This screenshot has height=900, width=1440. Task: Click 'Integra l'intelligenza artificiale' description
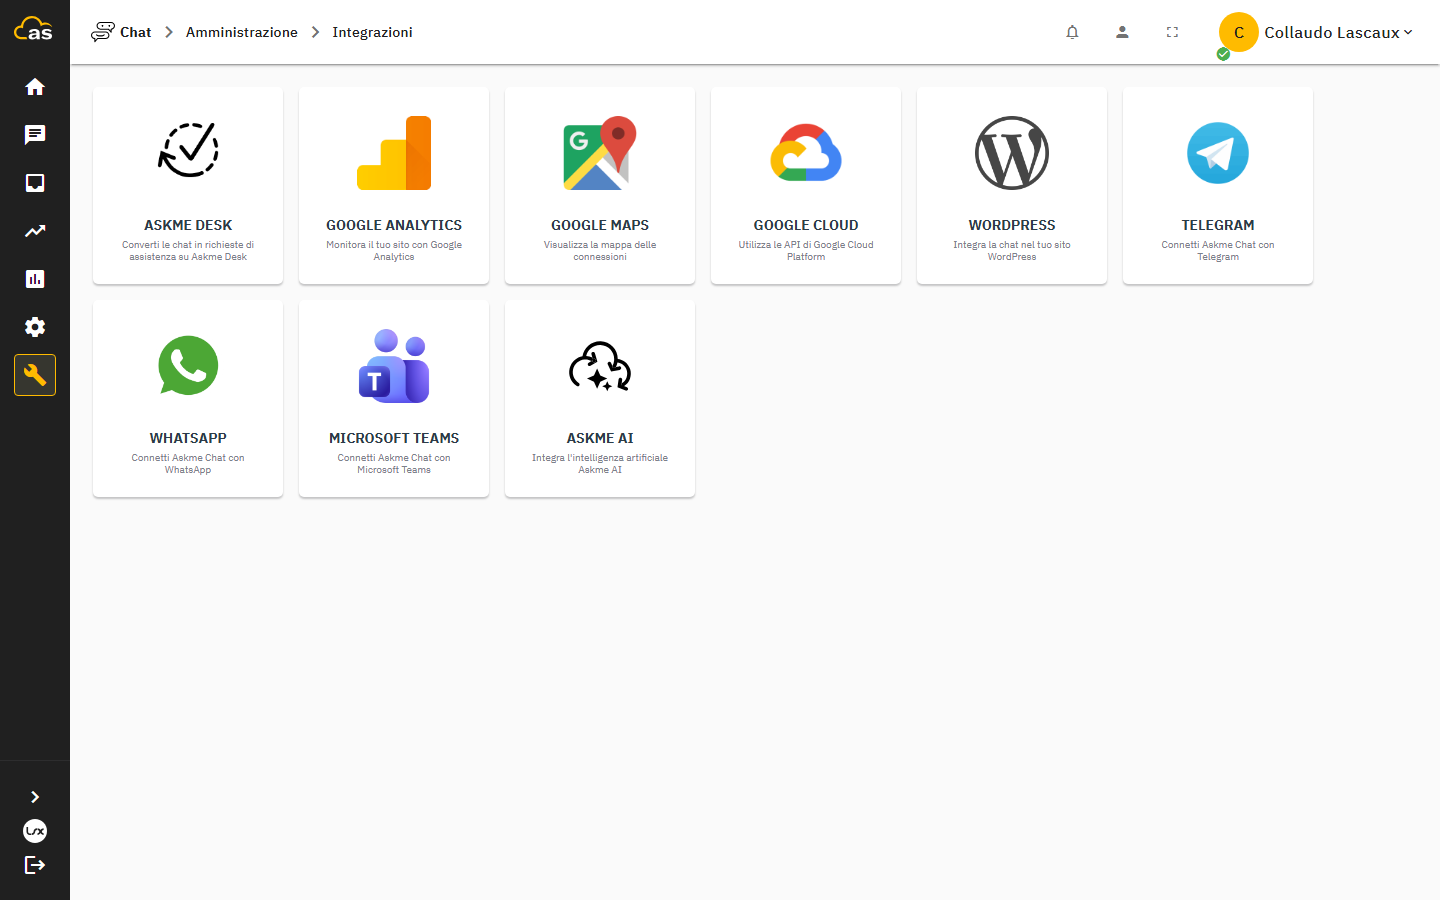pyautogui.click(x=600, y=464)
